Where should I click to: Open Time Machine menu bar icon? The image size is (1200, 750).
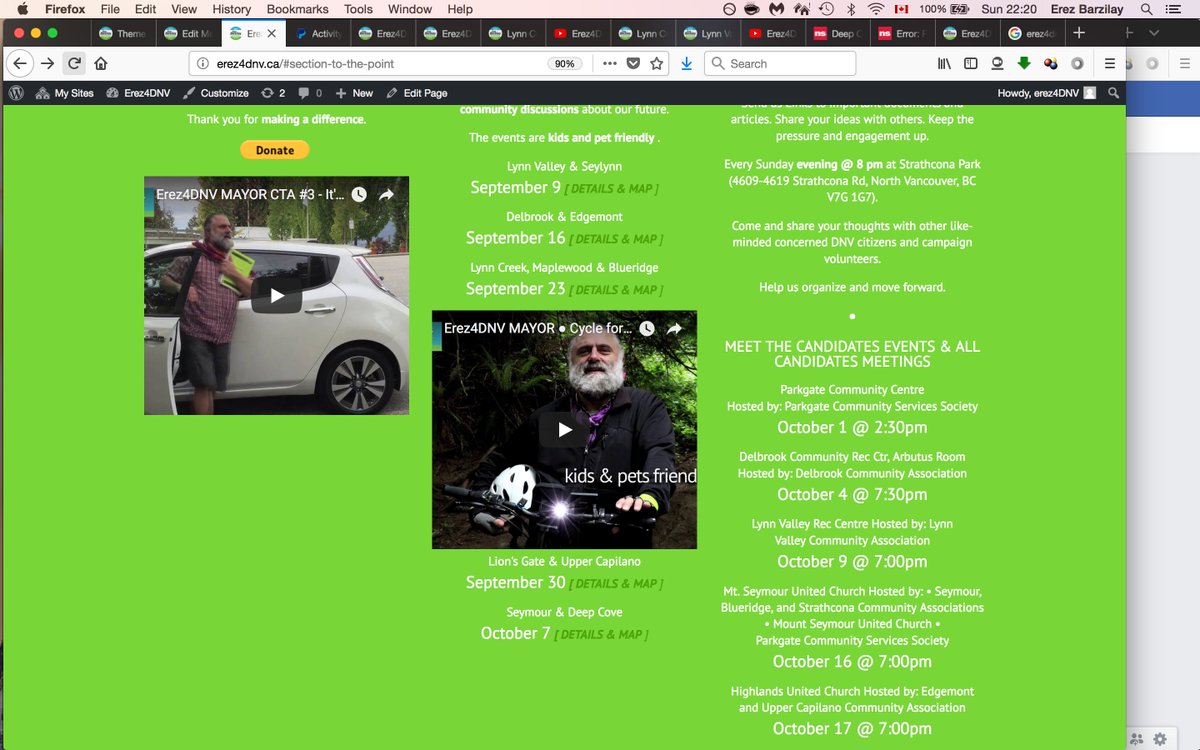[x=826, y=9]
